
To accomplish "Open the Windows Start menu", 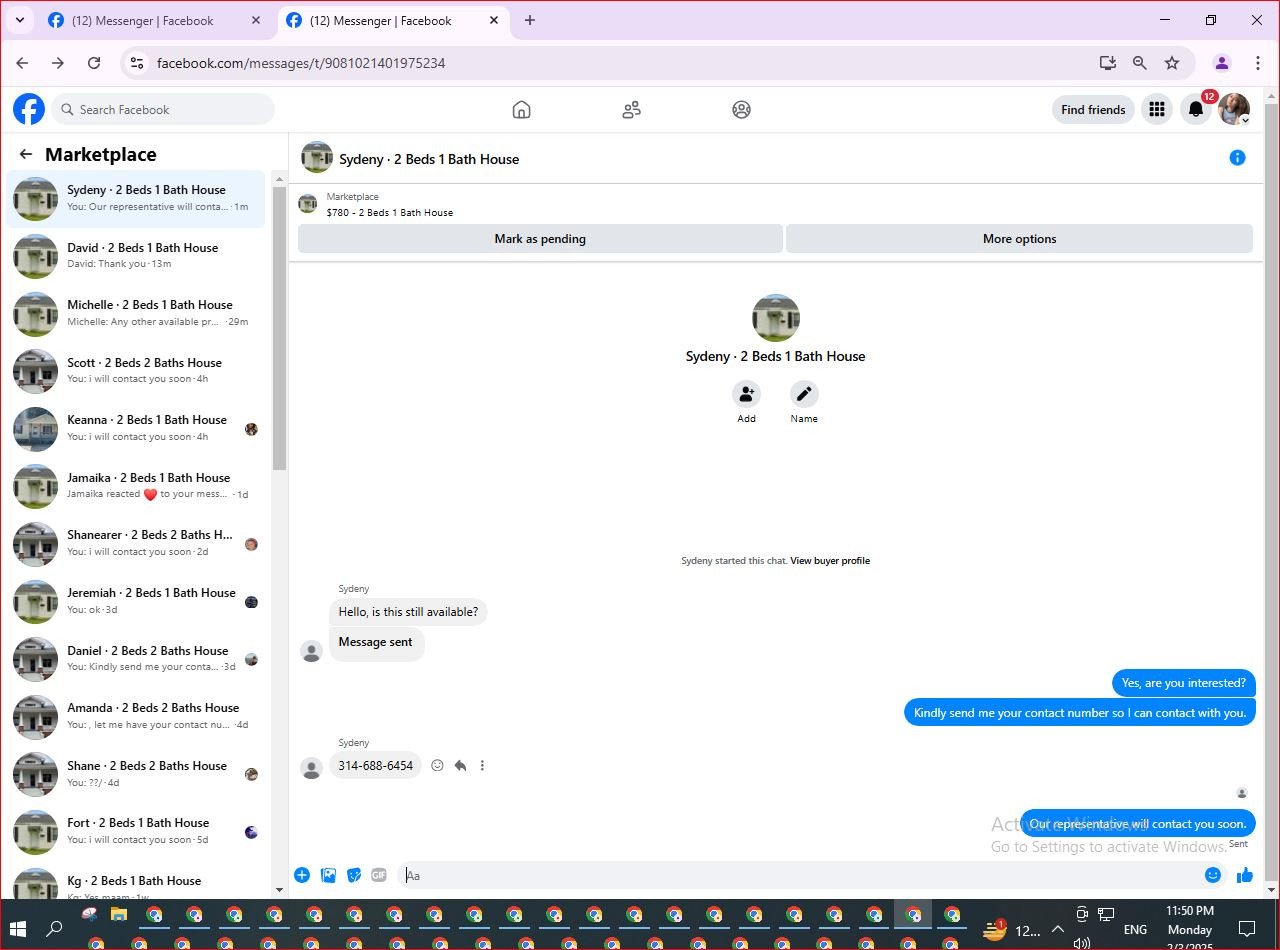I will point(19,929).
